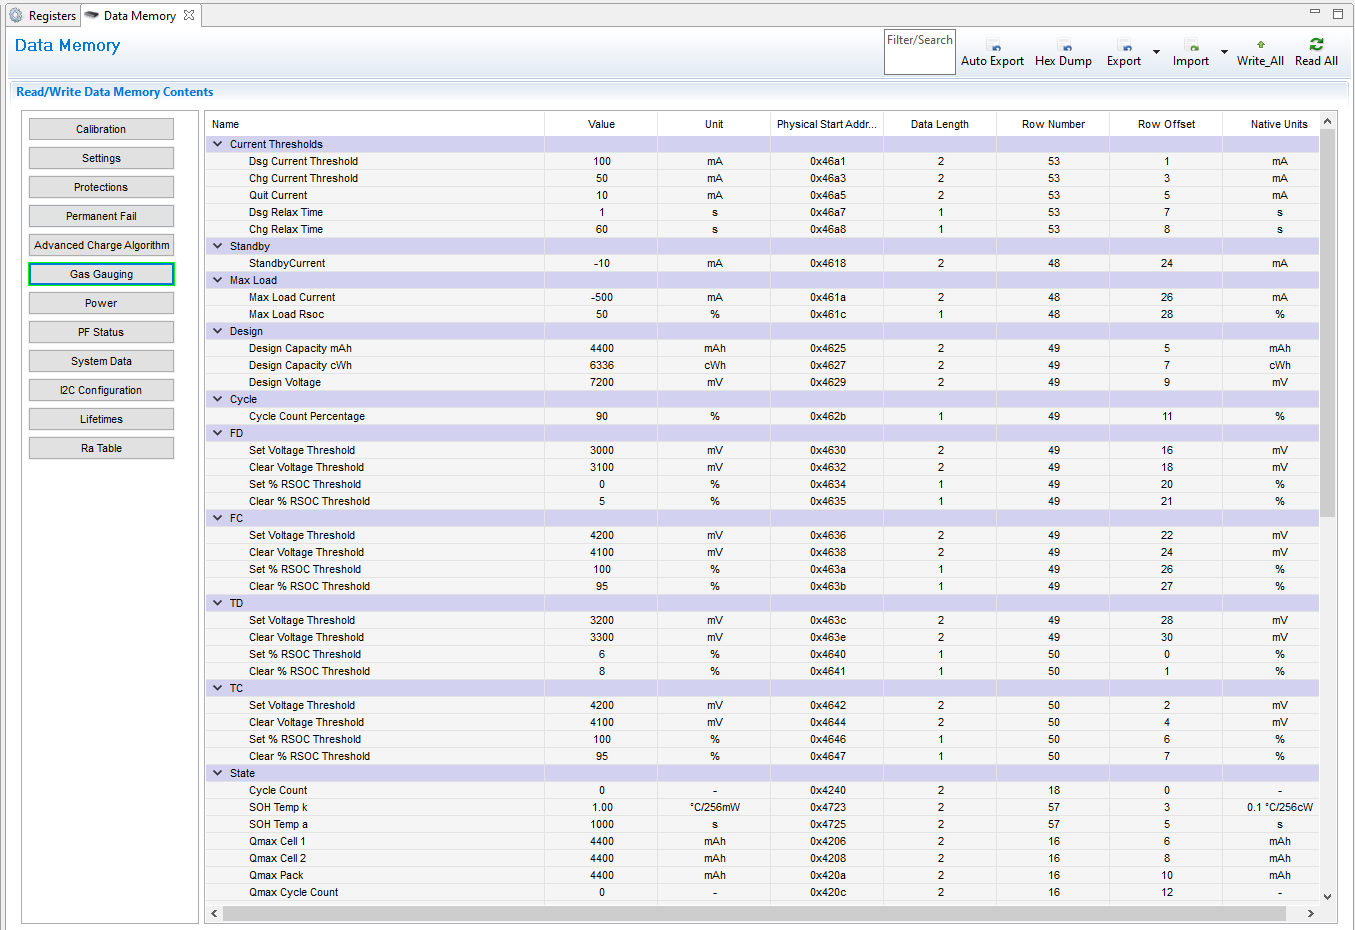Select the Protections category button
The width and height of the screenshot is (1355, 930).
tap(101, 187)
